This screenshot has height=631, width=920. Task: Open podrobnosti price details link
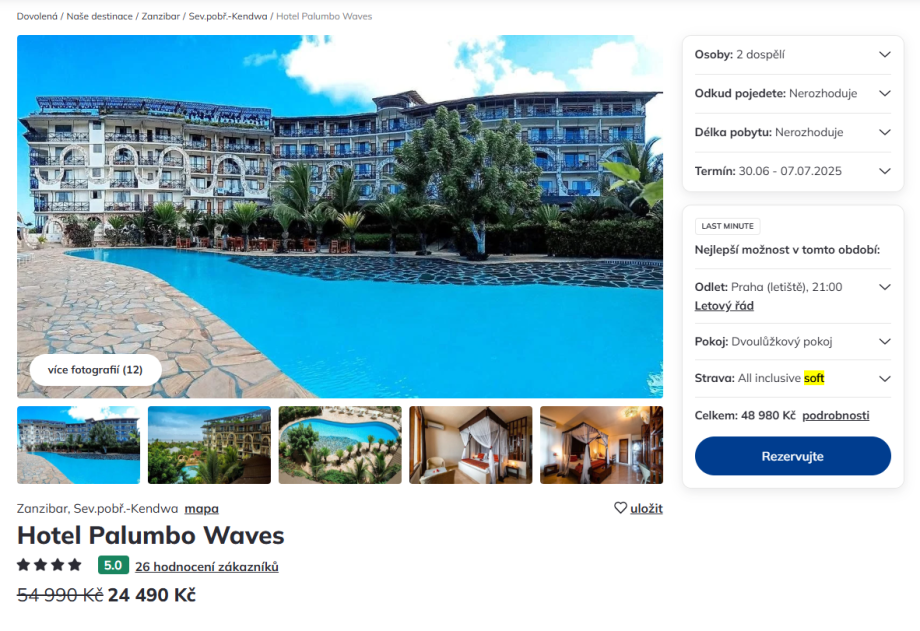836,416
